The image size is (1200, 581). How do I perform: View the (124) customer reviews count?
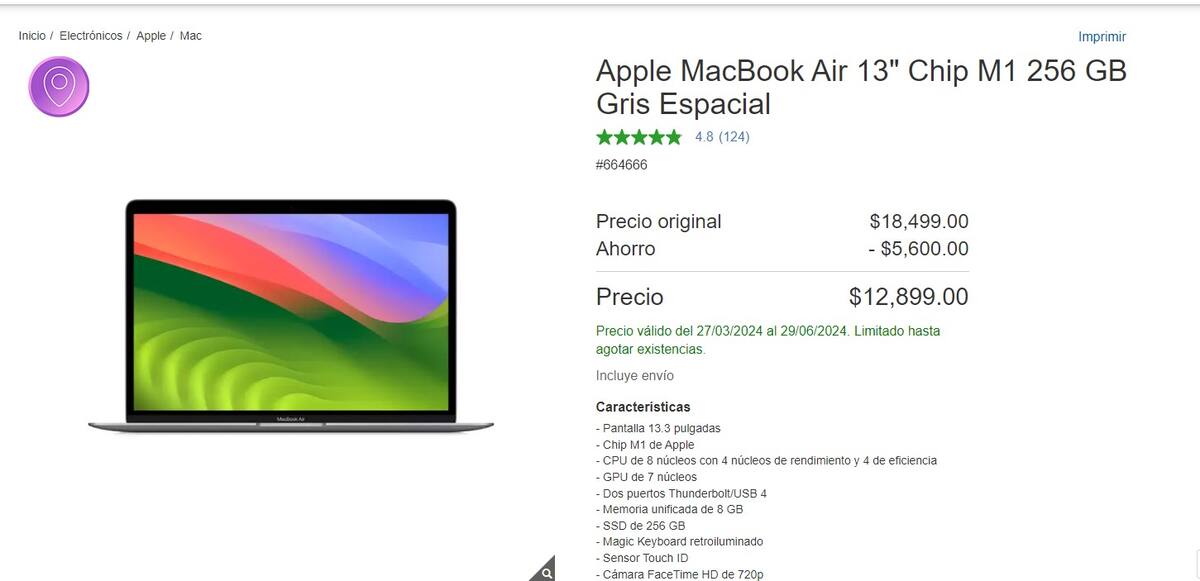(x=734, y=137)
